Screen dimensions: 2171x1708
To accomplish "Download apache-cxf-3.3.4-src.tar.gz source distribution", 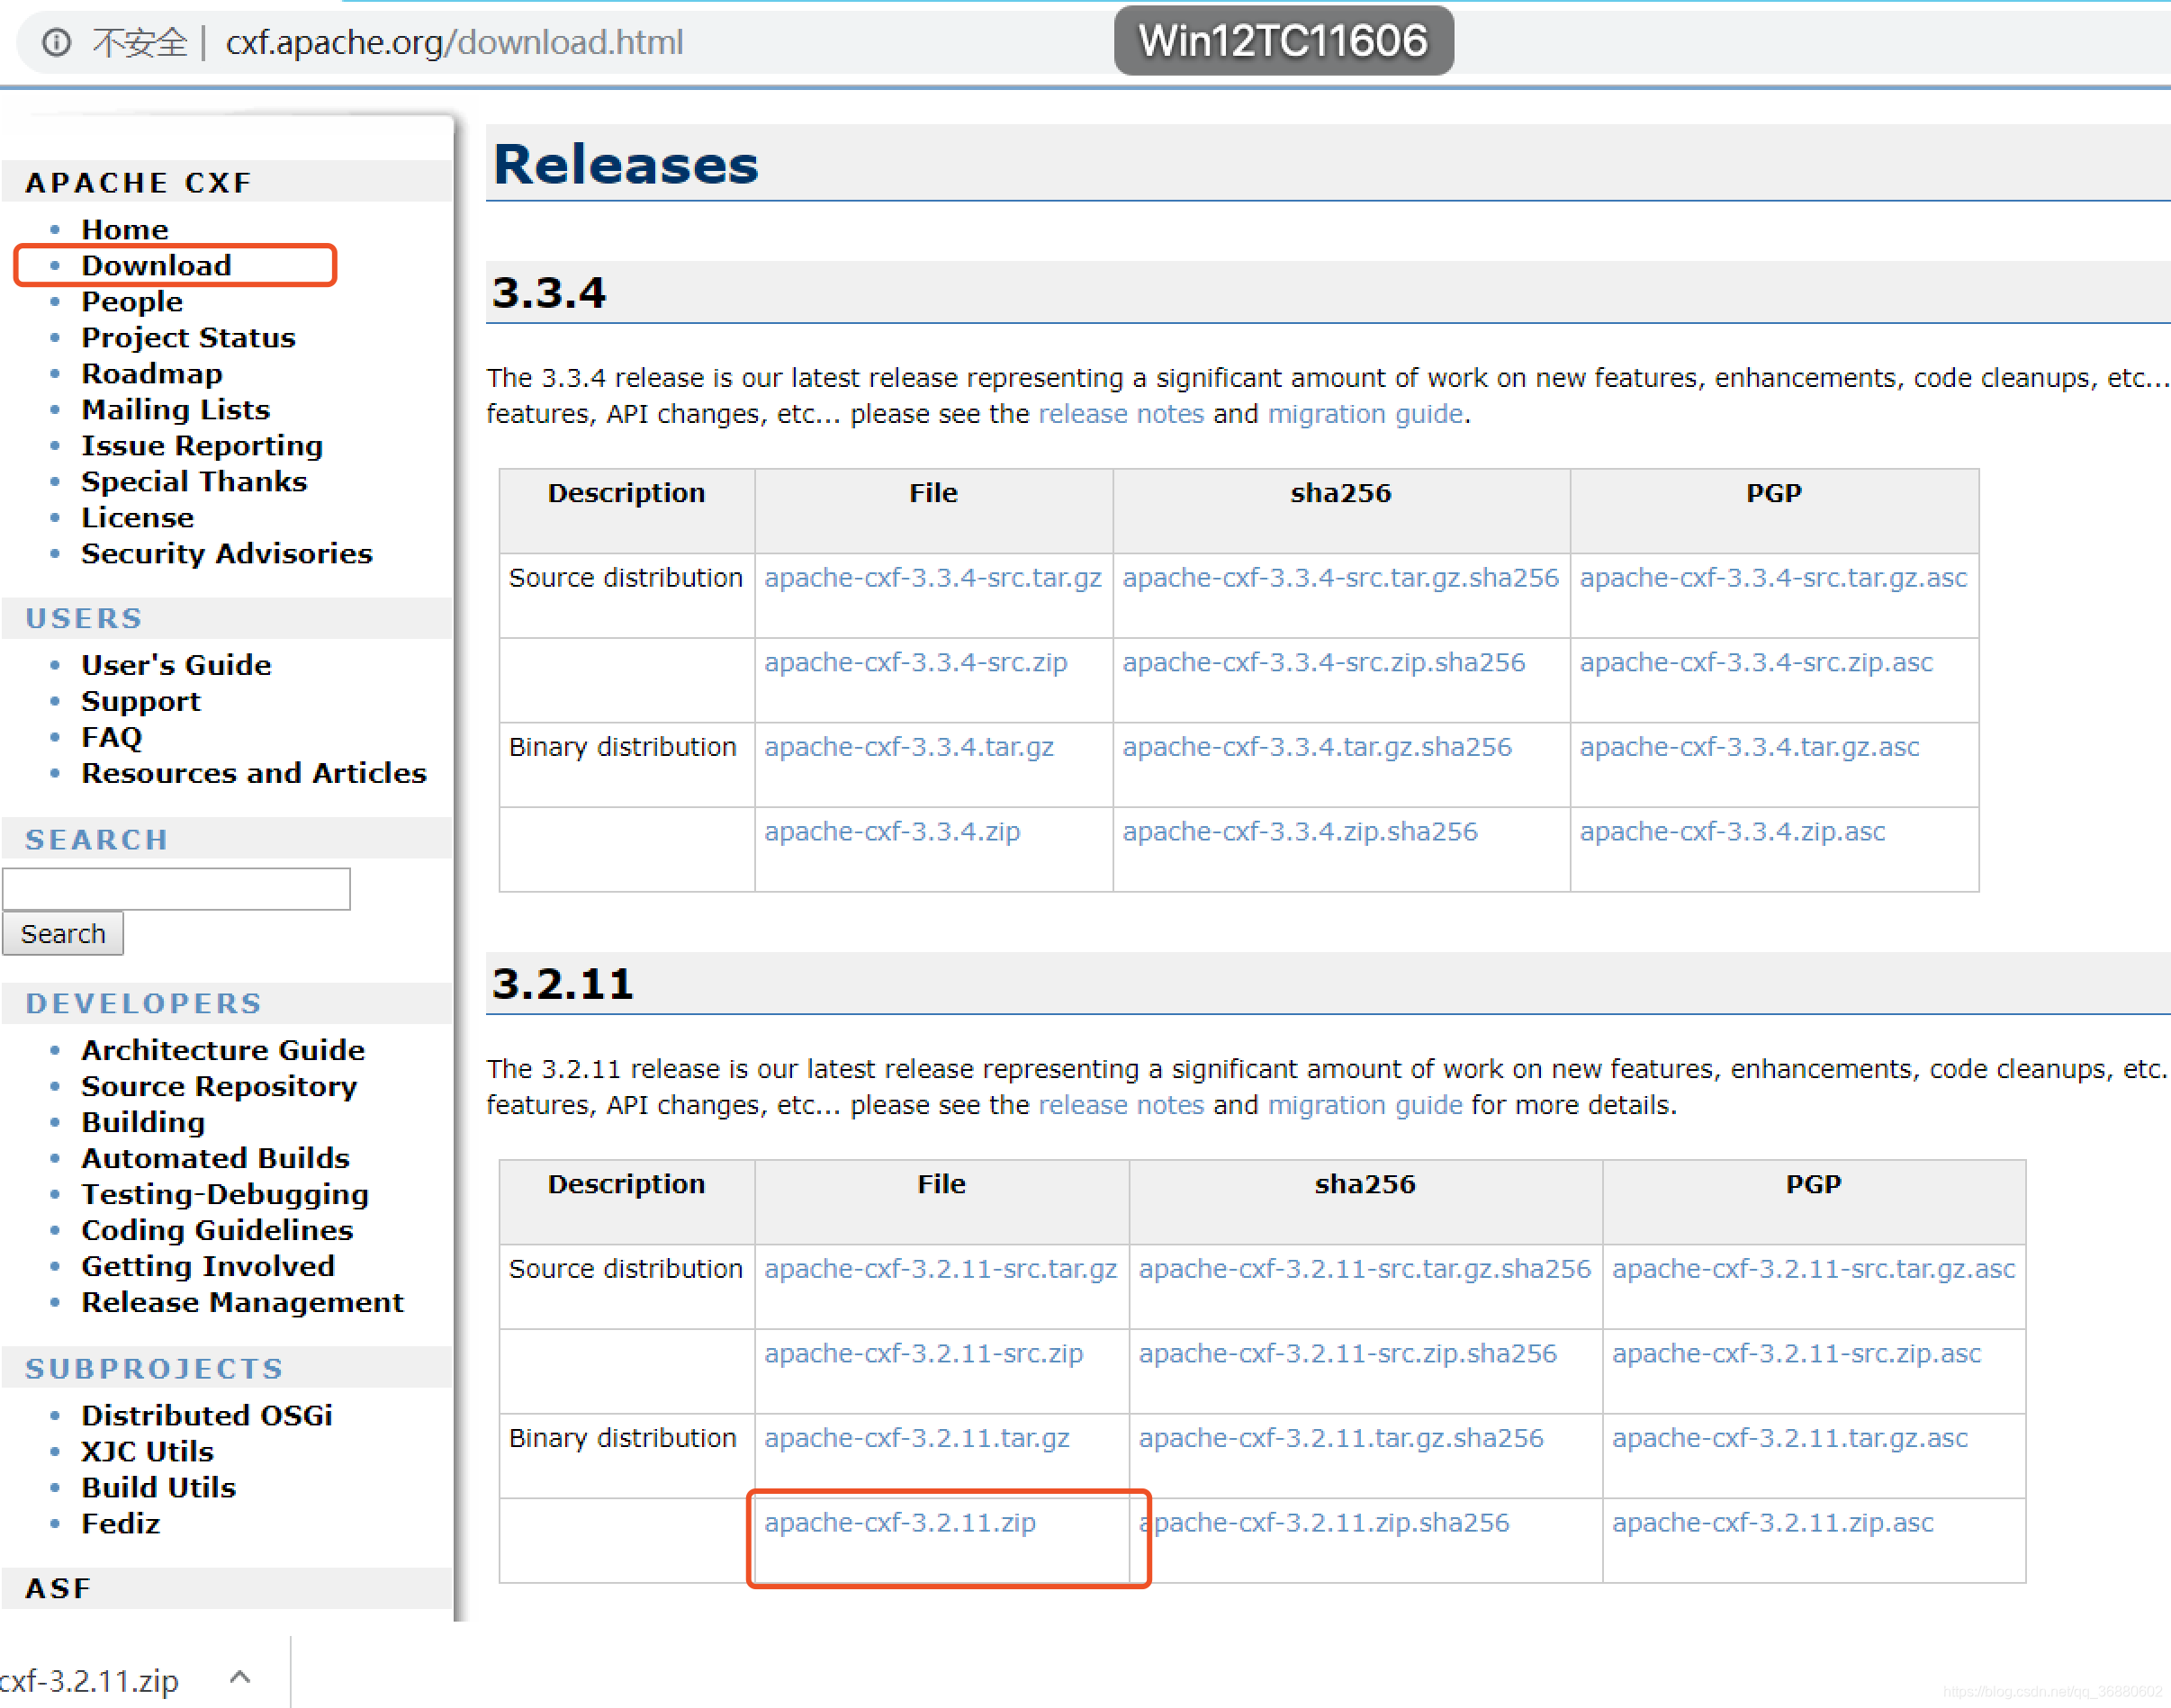I will click(932, 577).
